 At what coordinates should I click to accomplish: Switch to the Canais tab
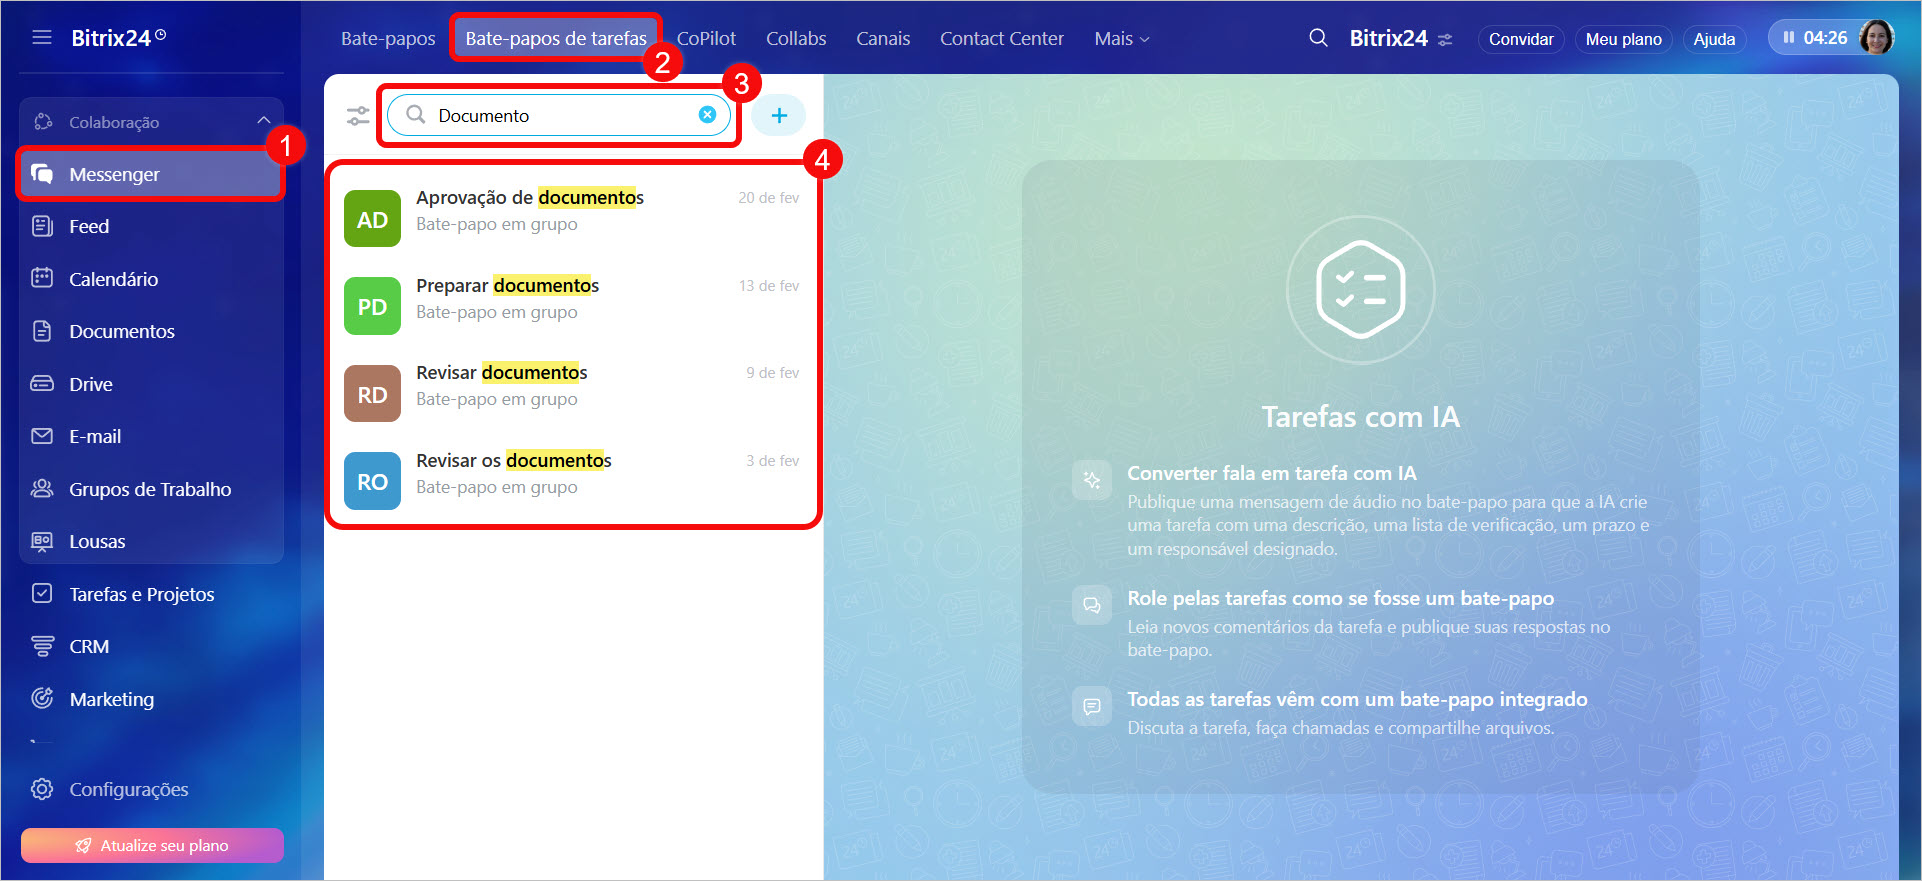pyautogui.click(x=882, y=39)
